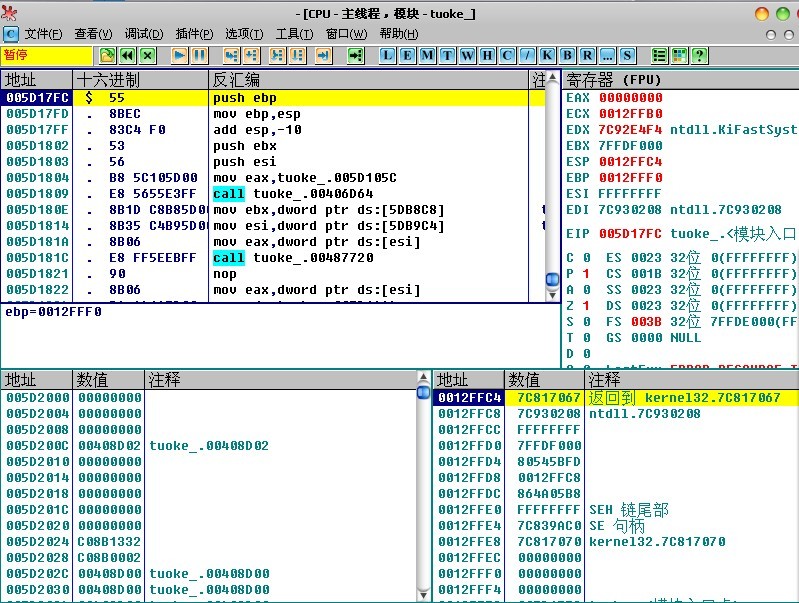This screenshot has height=603, width=799.
Task: Select stack row 0012FFC4 返回到 kernel32.7C817067
Action: pos(616,398)
